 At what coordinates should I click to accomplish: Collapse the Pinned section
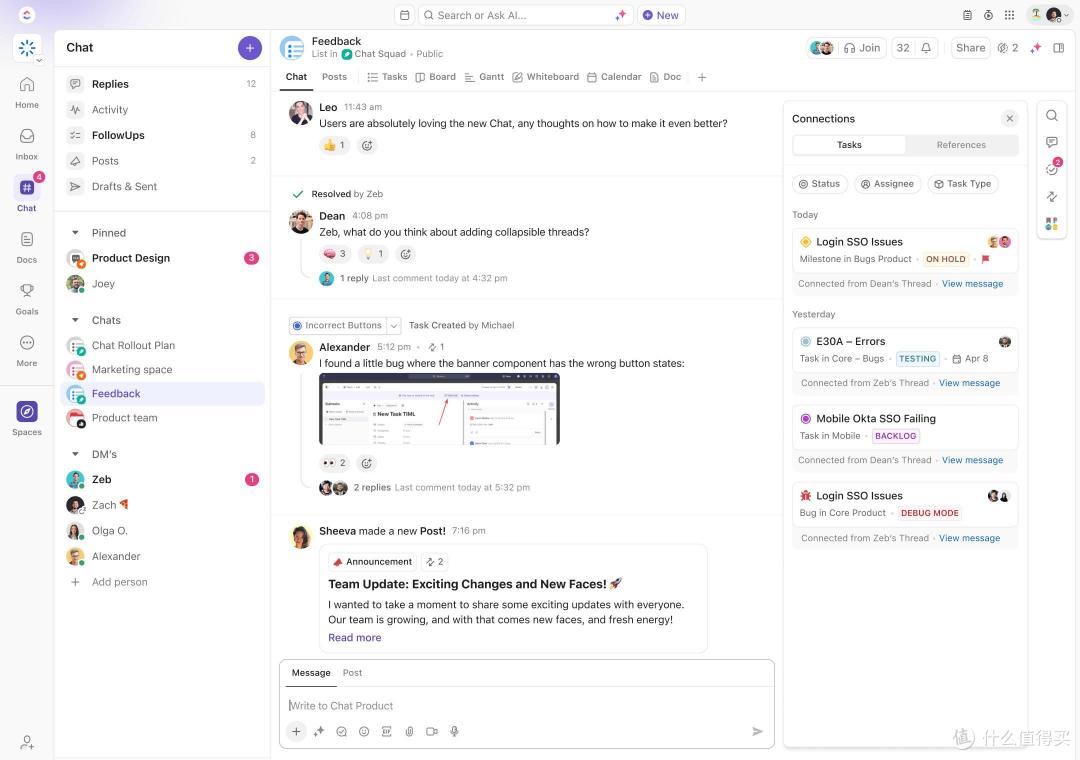(x=75, y=233)
